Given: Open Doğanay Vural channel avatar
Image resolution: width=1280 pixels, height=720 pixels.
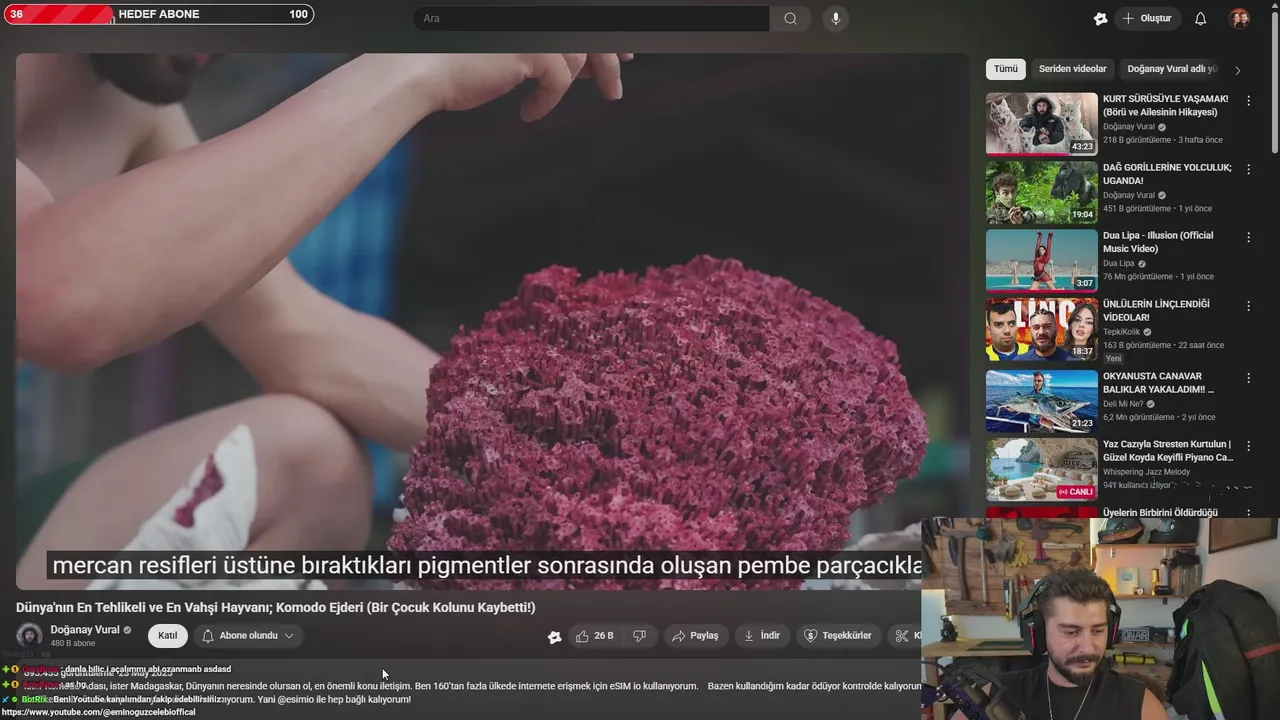Looking at the screenshot, I should 30,636.
